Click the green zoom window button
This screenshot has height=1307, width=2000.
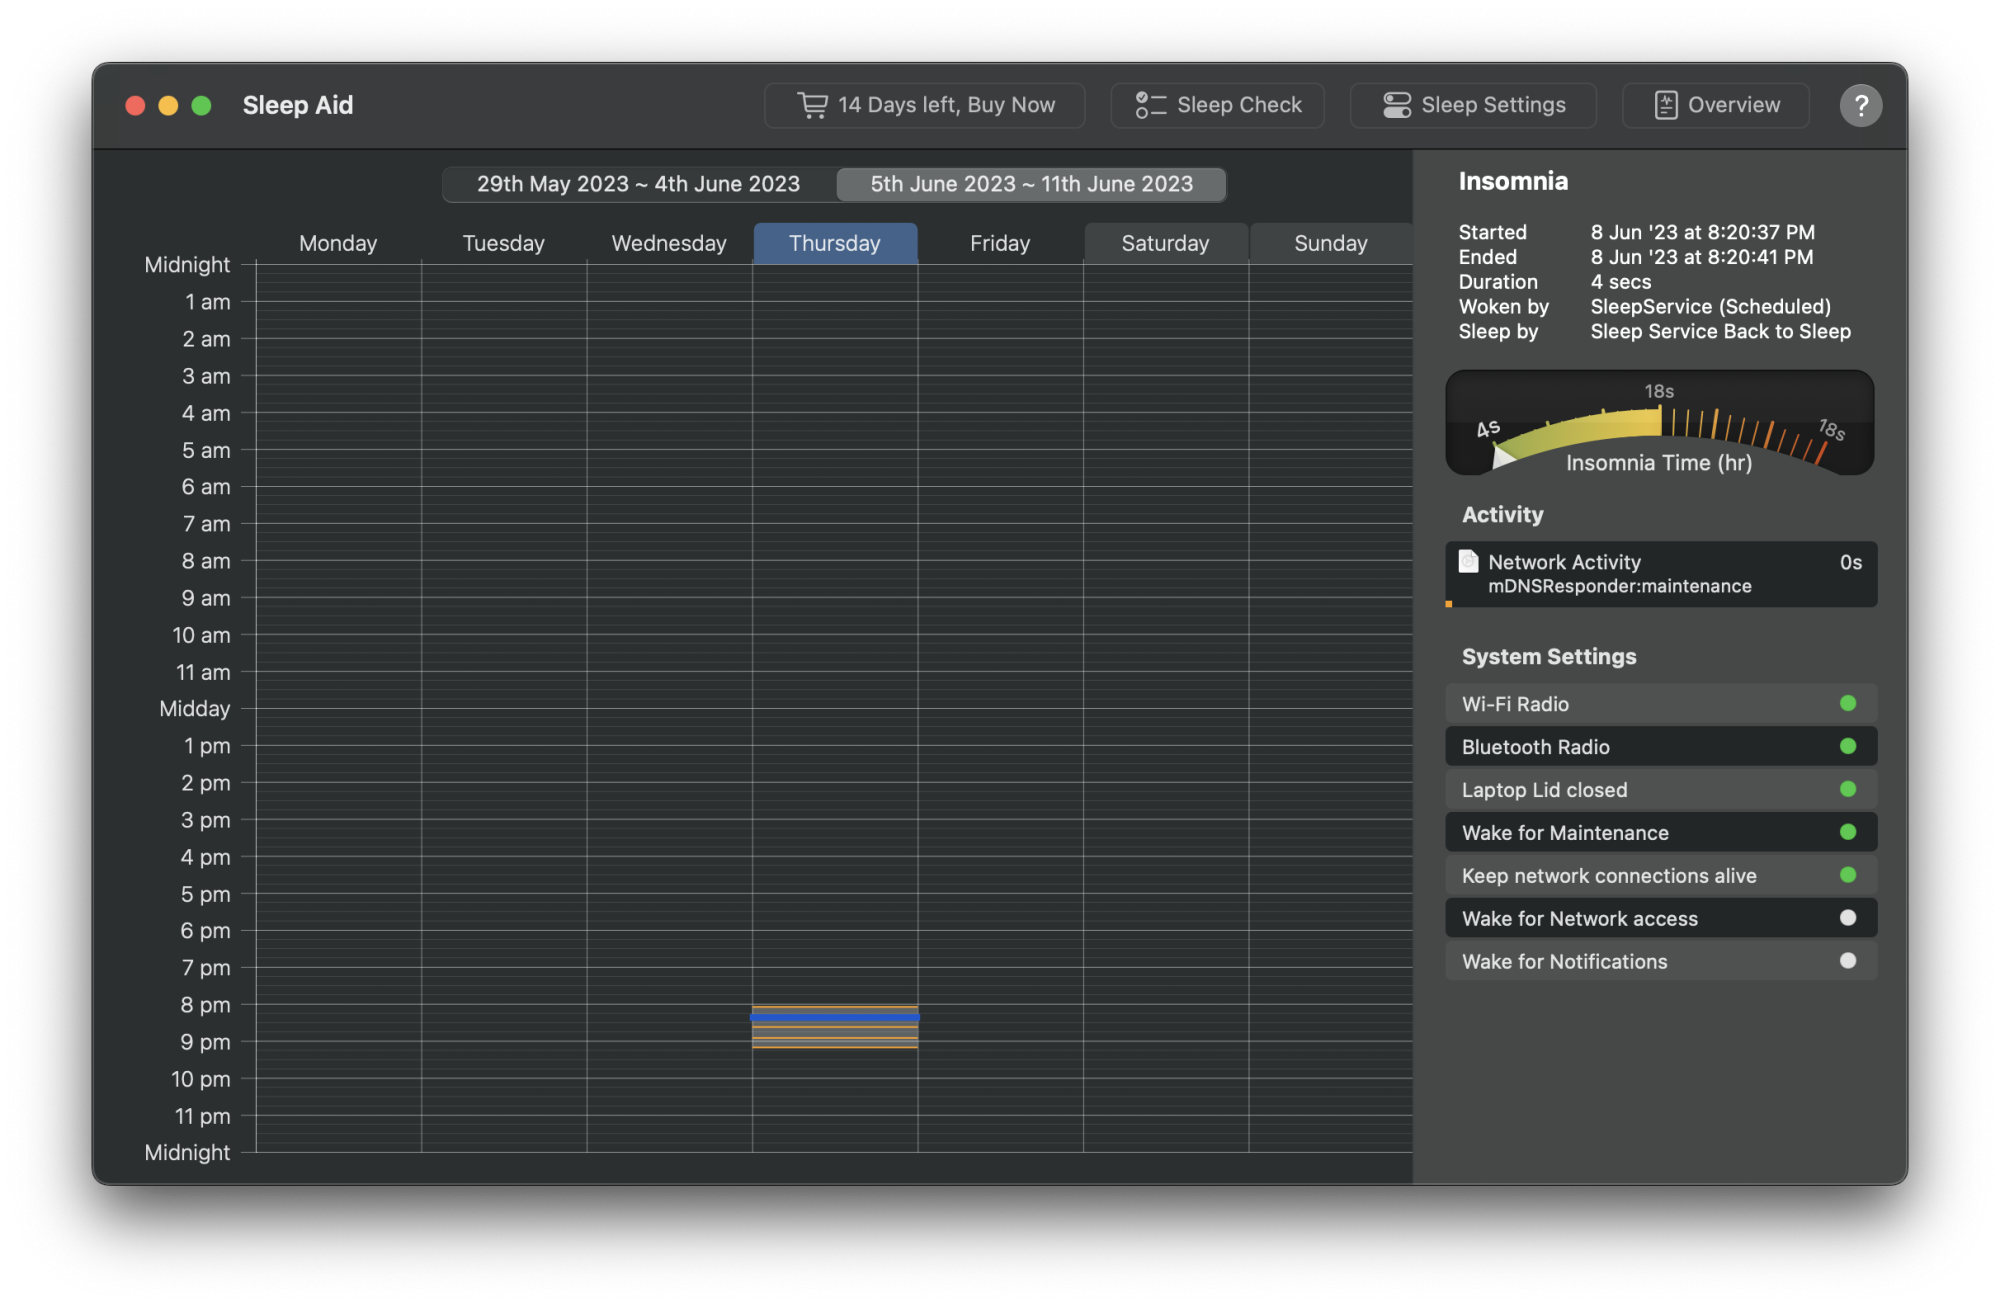coord(201,106)
